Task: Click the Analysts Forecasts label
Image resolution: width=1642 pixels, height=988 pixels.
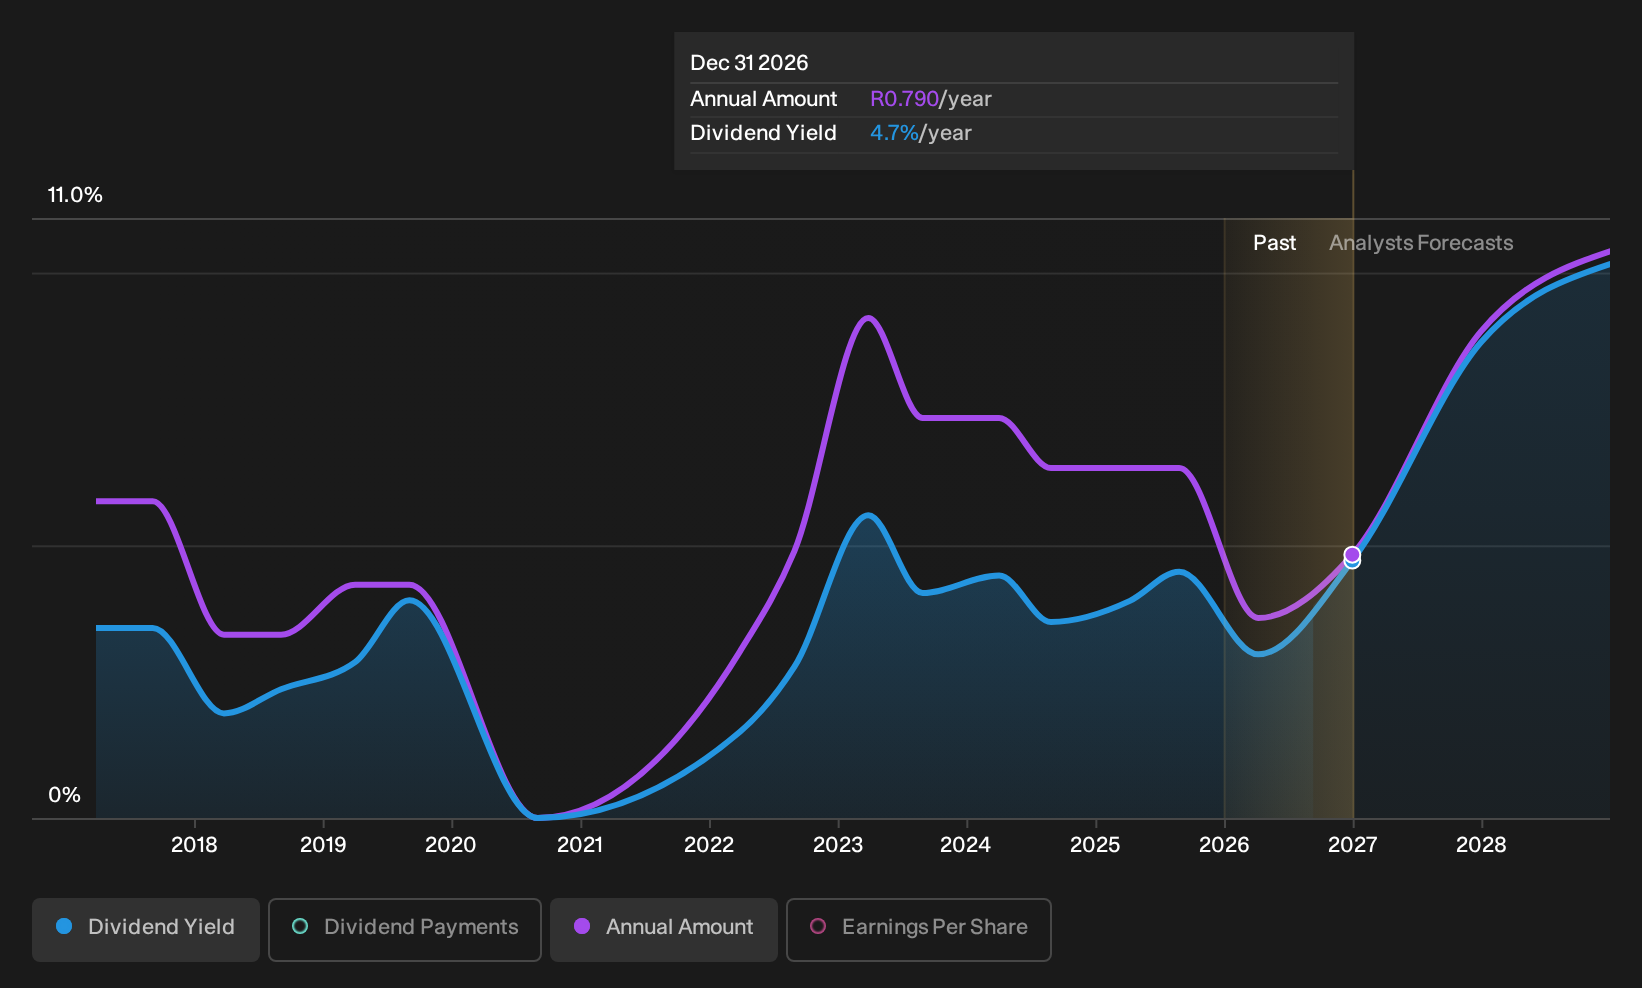Action: pos(1421,243)
